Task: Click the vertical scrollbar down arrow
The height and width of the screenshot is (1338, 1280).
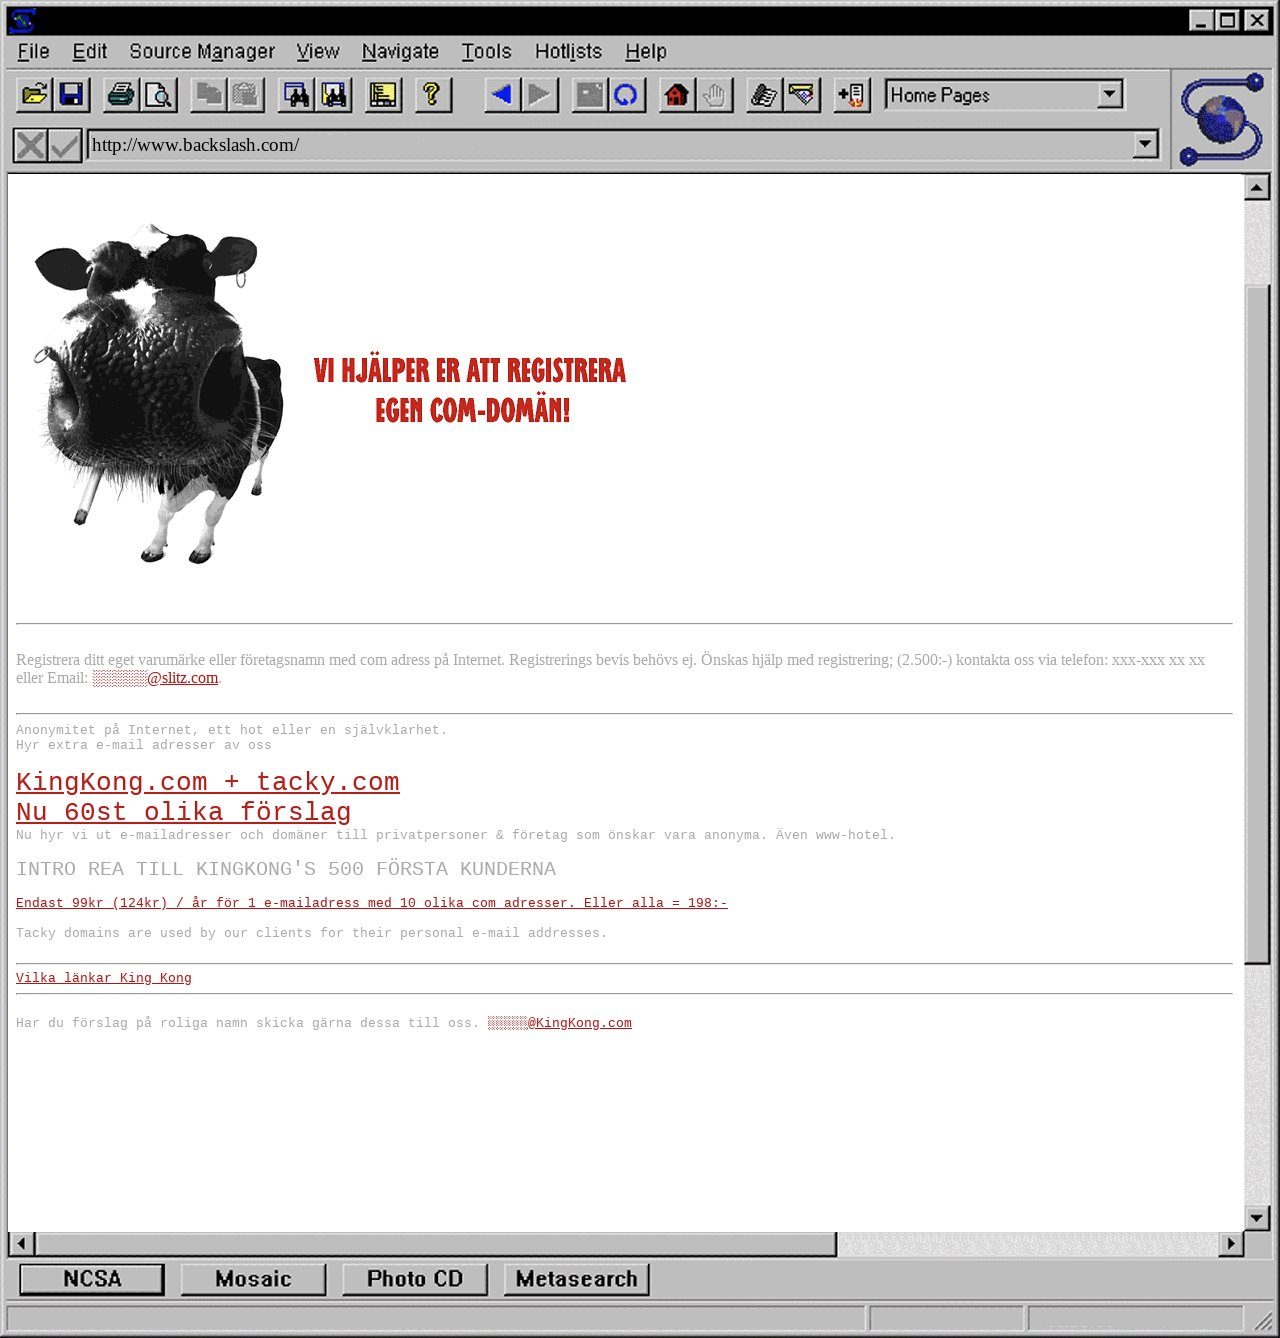Action: click(1257, 1217)
